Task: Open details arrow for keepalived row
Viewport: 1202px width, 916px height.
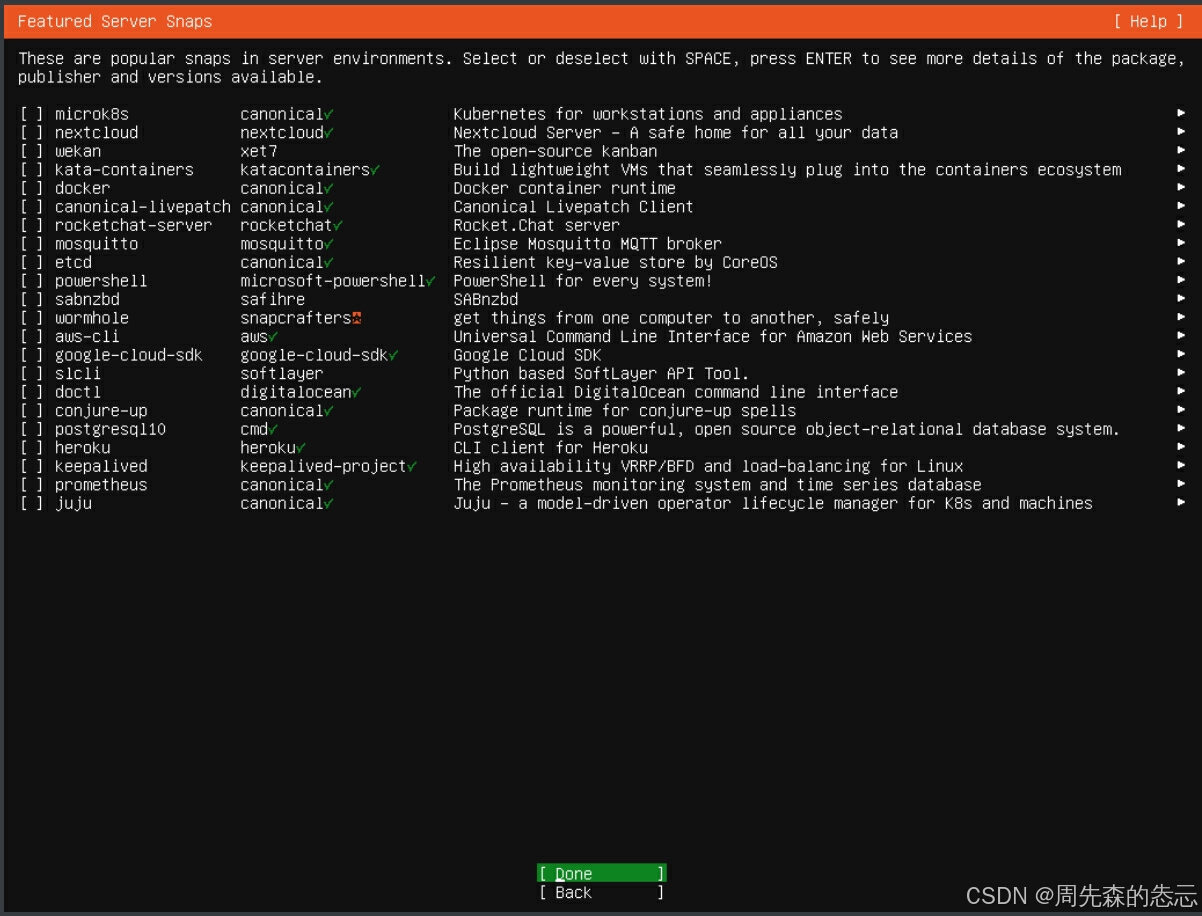Action: [1181, 466]
